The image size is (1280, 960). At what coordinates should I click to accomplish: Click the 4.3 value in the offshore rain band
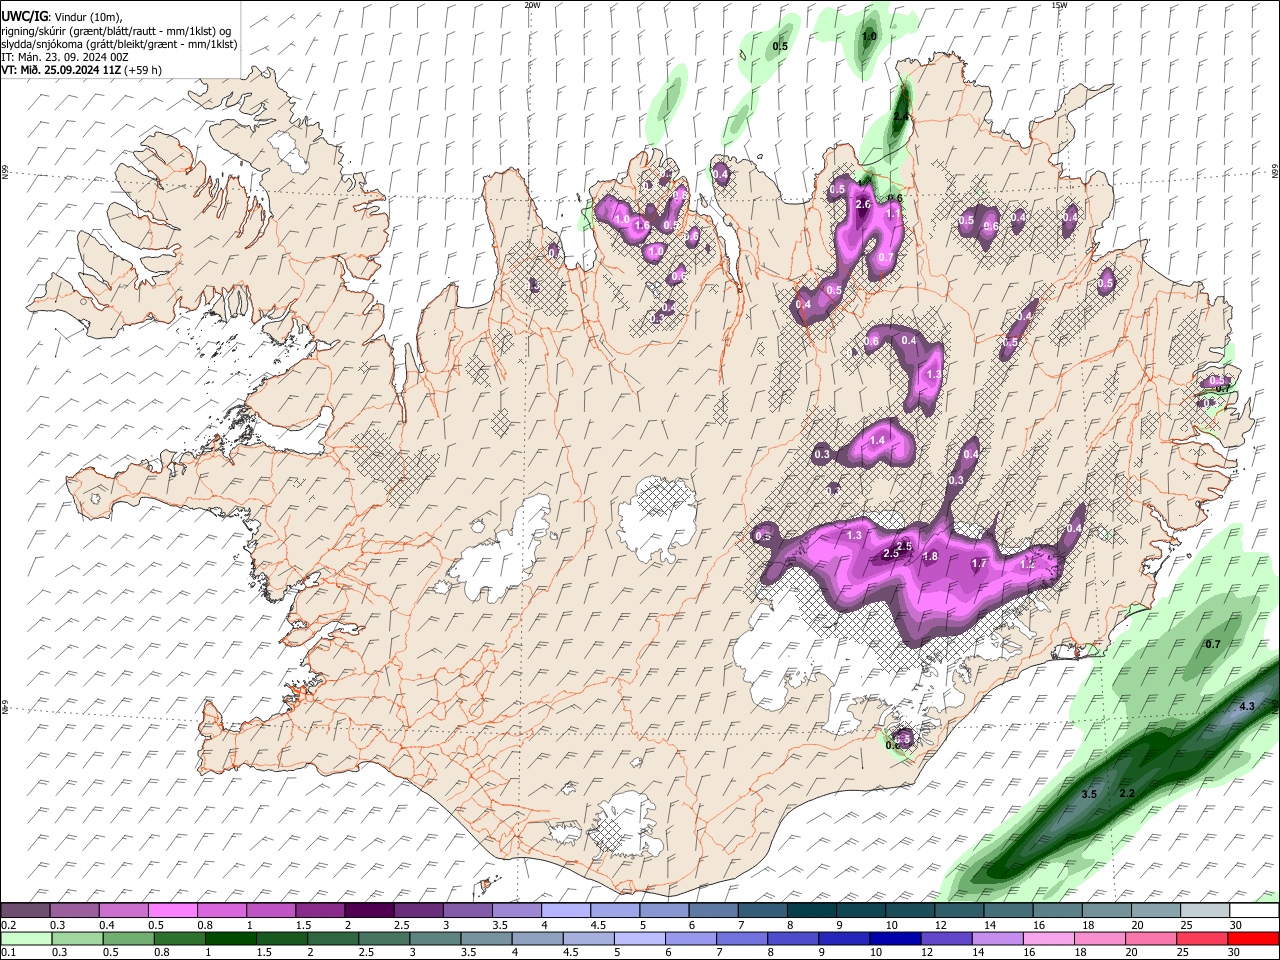(1246, 706)
